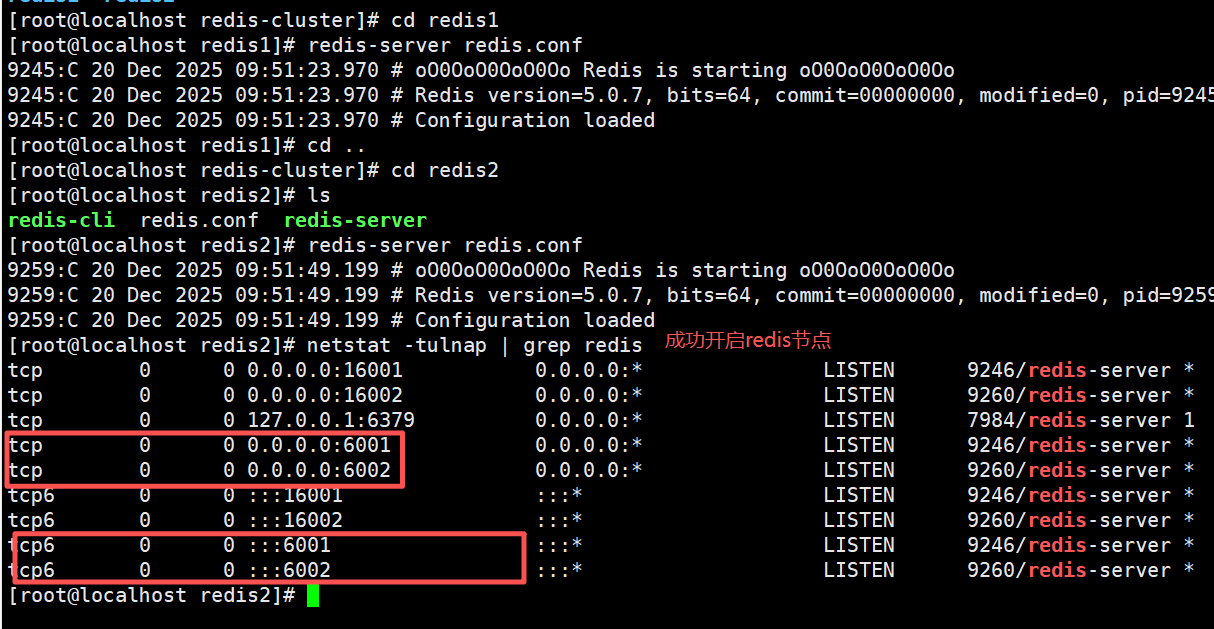This screenshot has width=1214, height=629.
Task: Select the 'Redis is starting' line for 9245
Action: coord(481,70)
